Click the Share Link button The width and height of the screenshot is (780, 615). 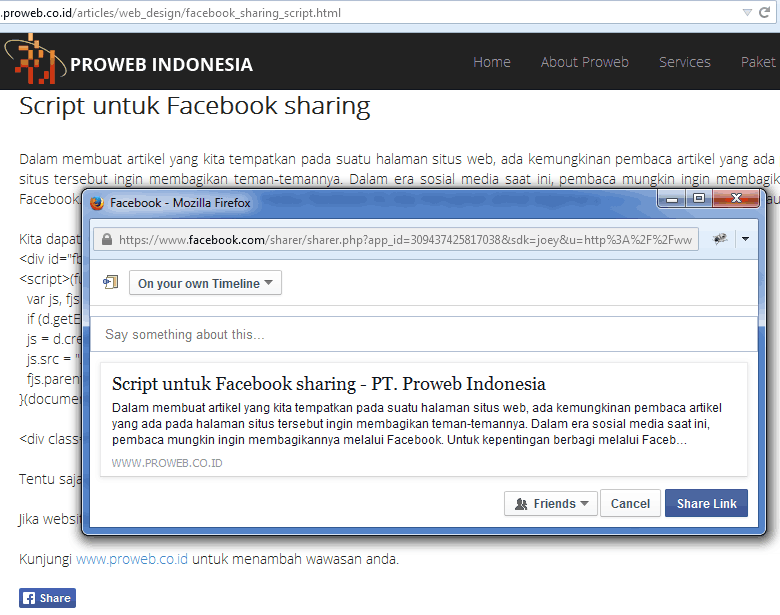pyautogui.click(x=706, y=503)
